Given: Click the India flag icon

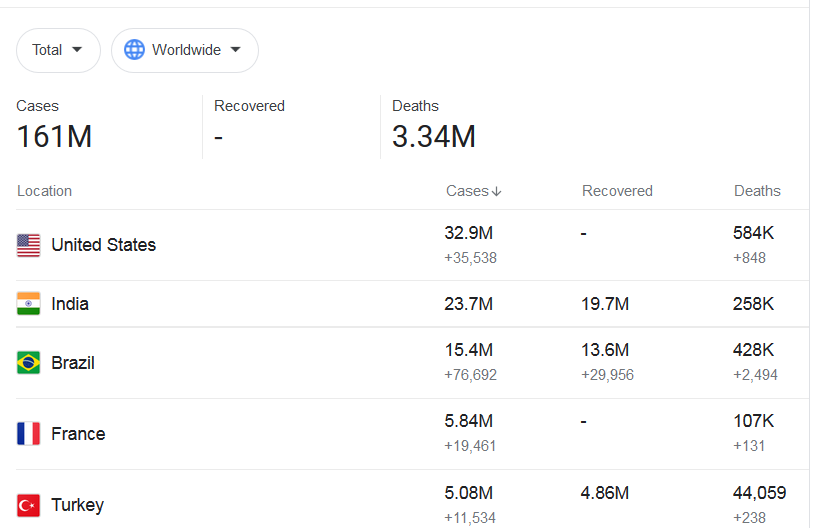Looking at the screenshot, I should 28,304.
